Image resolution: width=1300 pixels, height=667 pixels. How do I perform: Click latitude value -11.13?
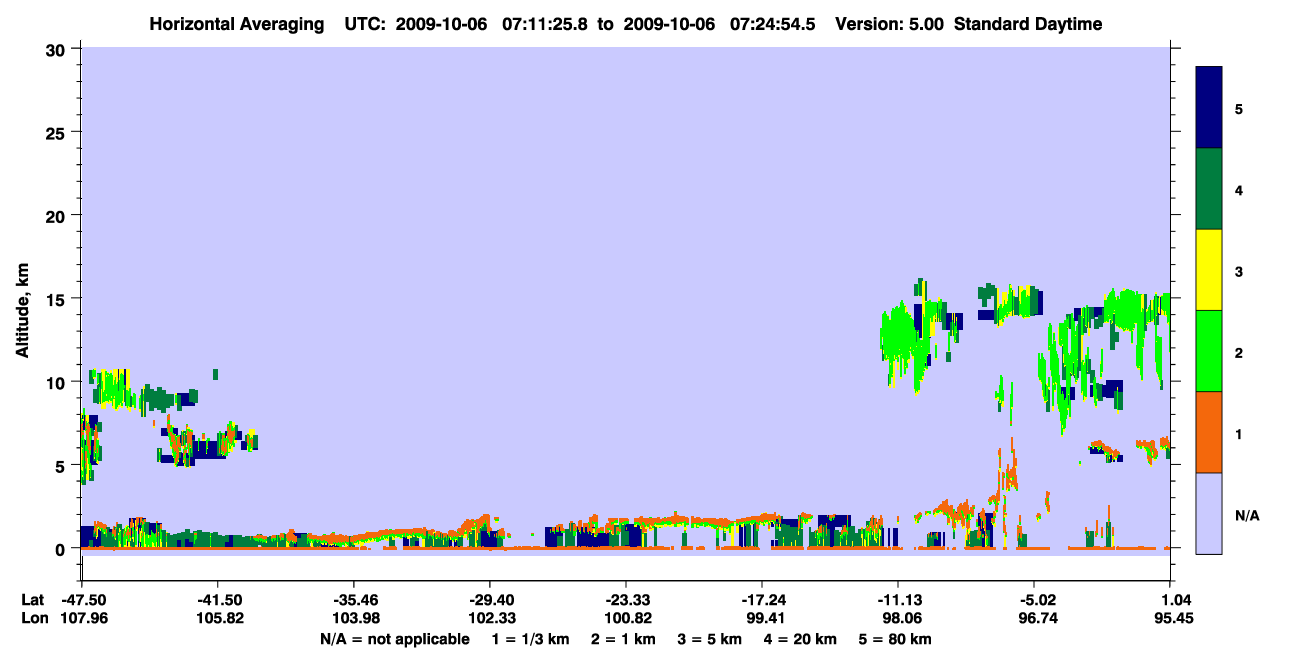(898, 600)
